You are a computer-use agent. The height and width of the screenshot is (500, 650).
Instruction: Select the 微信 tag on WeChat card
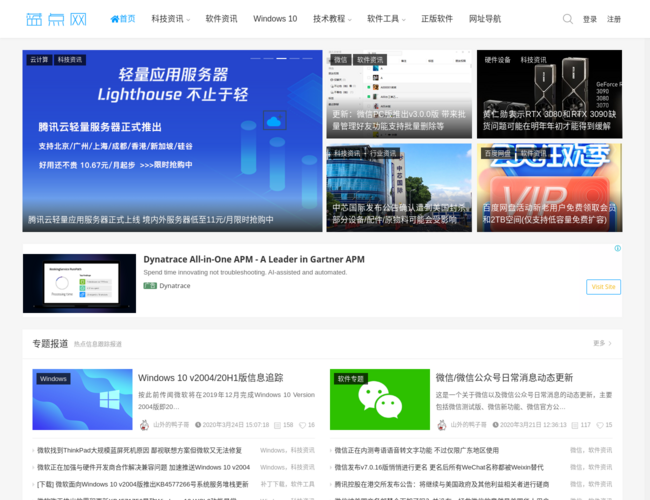click(340, 60)
